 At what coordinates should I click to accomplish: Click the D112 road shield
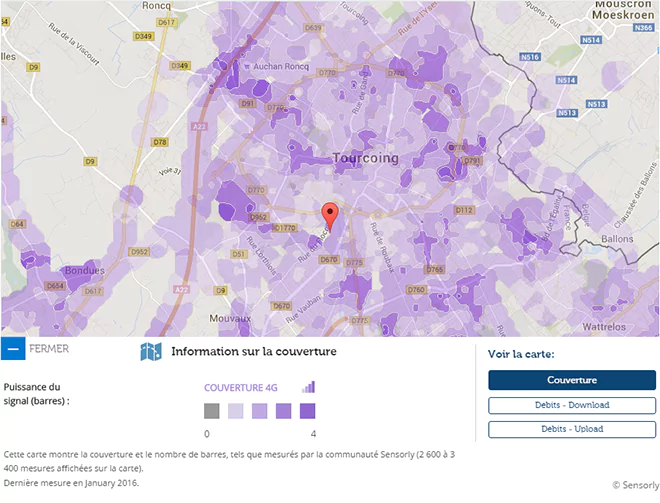click(x=464, y=210)
